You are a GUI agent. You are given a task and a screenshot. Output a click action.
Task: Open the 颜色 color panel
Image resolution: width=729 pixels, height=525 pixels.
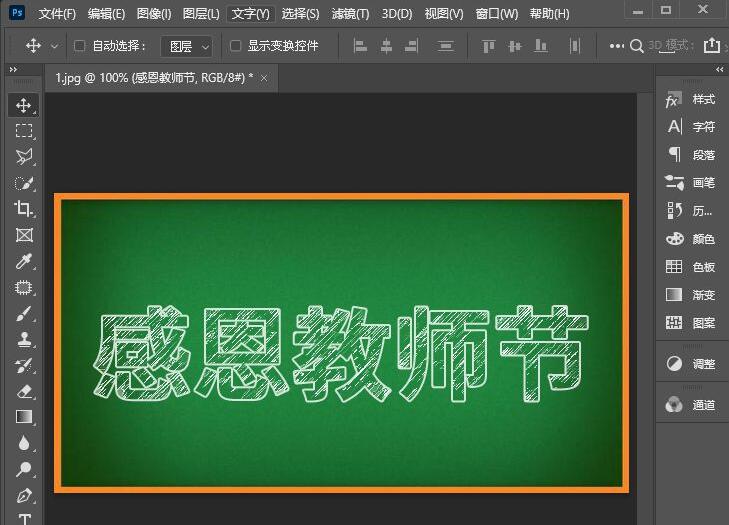pos(690,239)
